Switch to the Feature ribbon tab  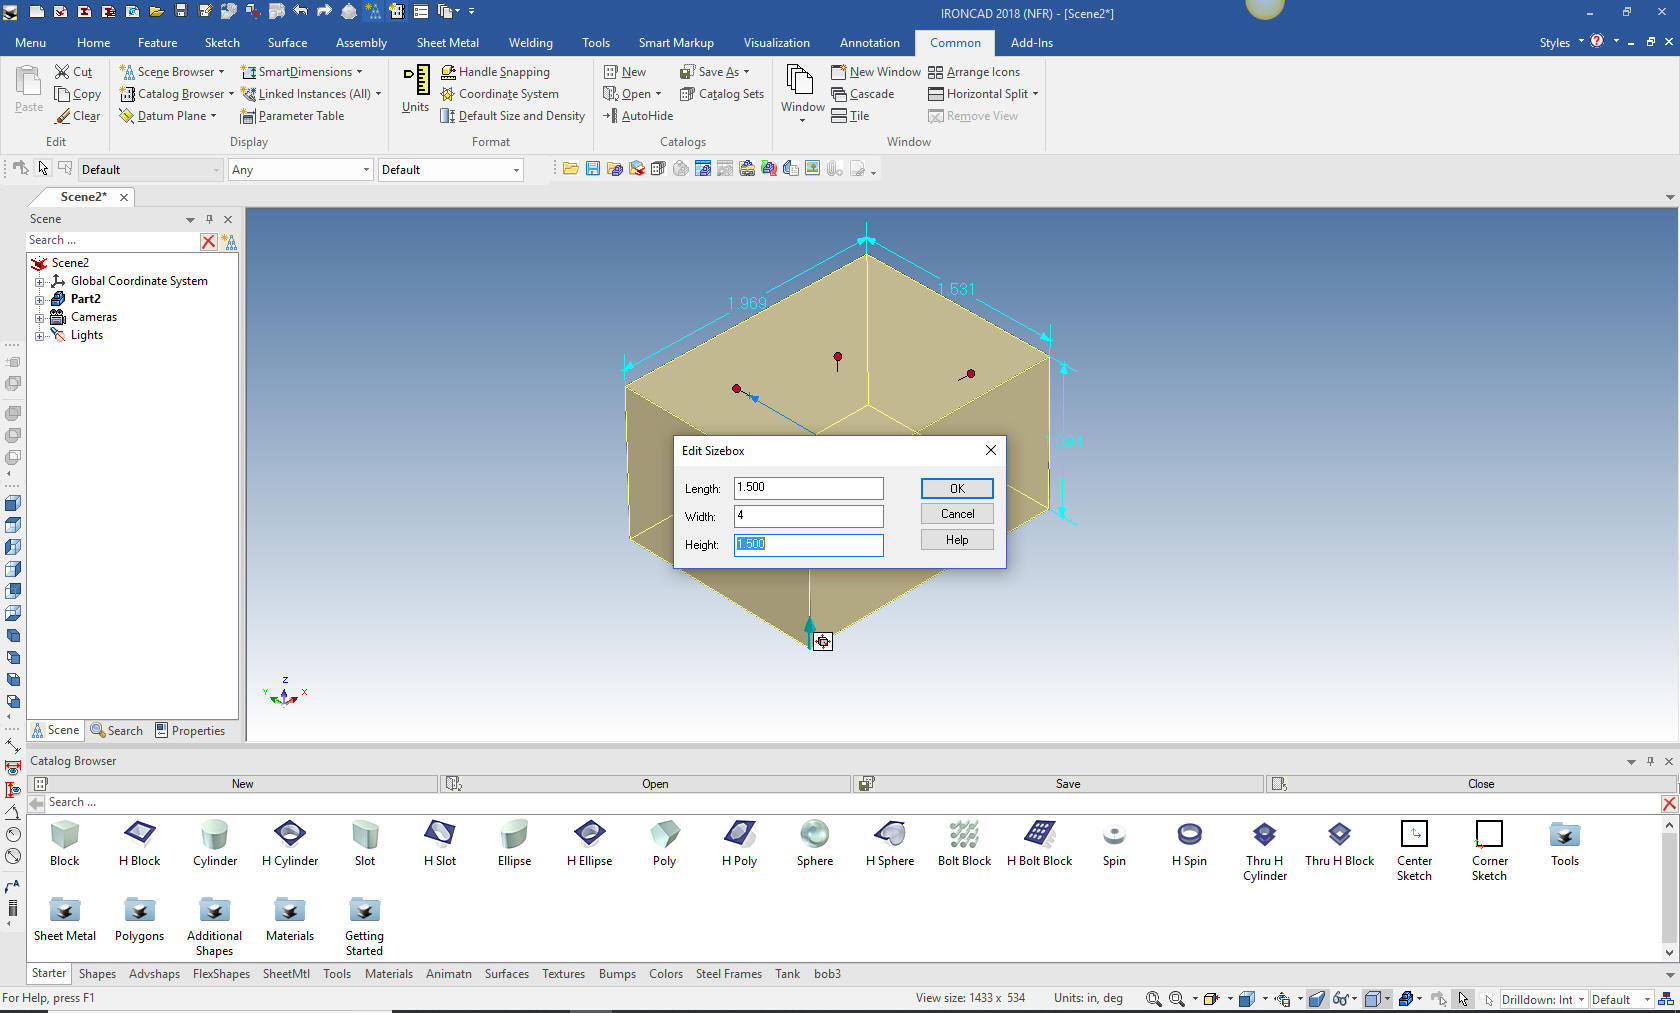pyautogui.click(x=157, y=43)
